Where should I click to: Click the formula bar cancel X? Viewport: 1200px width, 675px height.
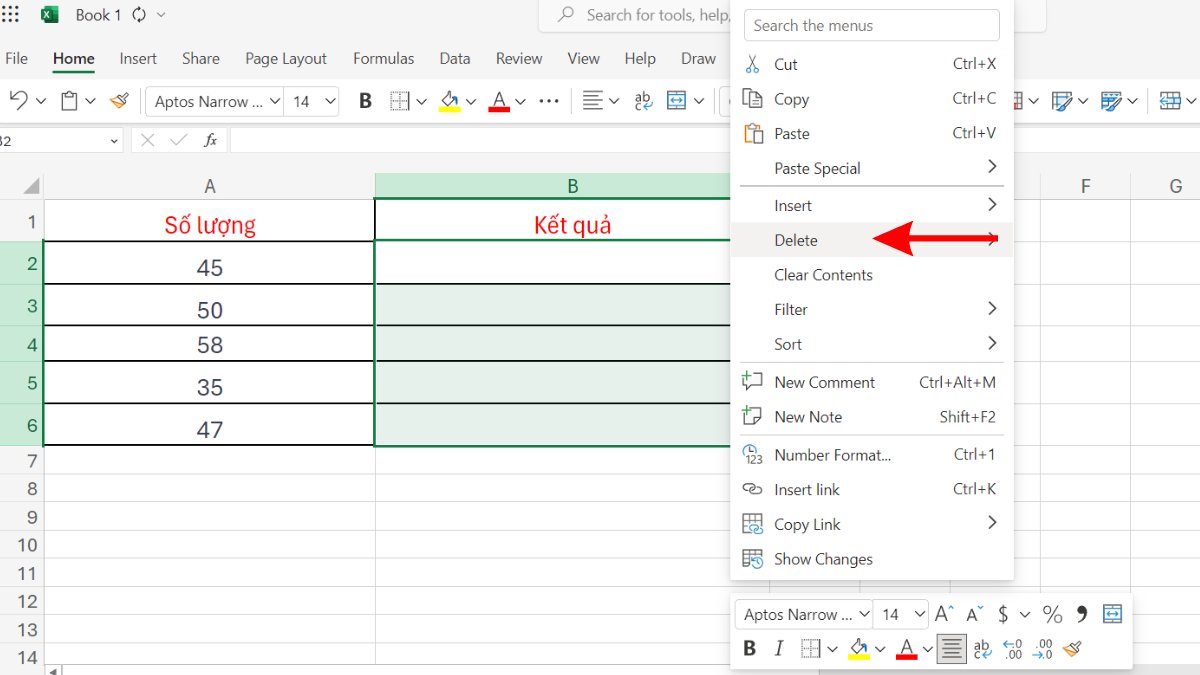(x=148, y=140)
